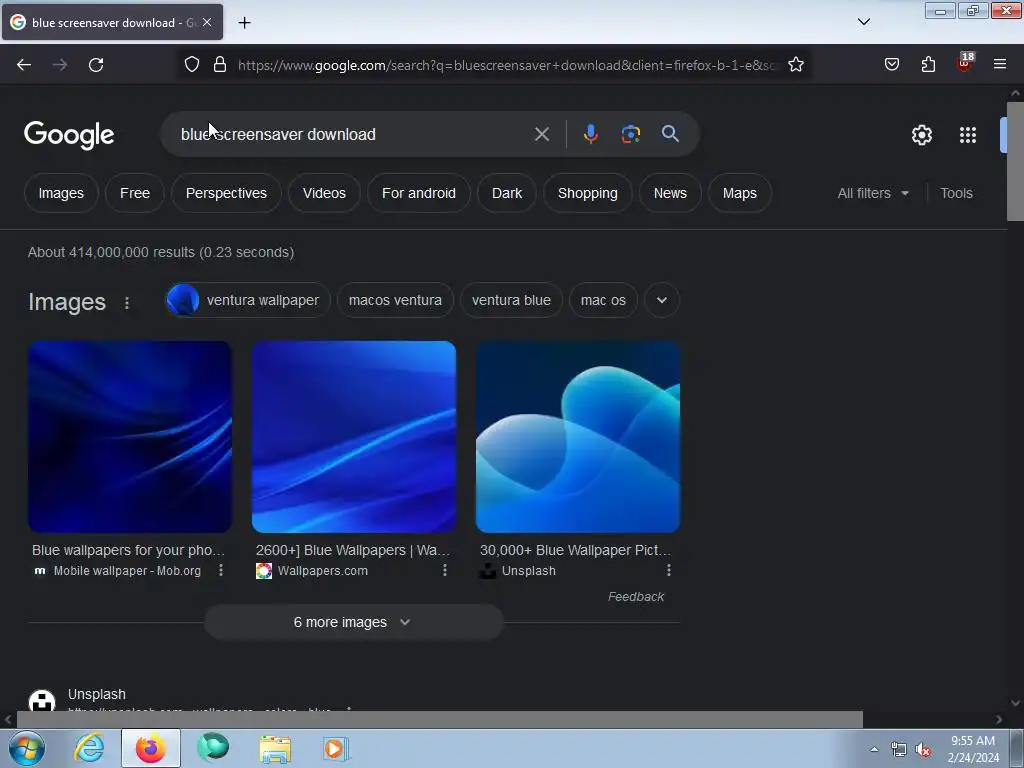Image resolution: width=1024 pixels, height=768 pixels.
Task: Select the mac os suggestion chip
Action: [x=603, y=300]
